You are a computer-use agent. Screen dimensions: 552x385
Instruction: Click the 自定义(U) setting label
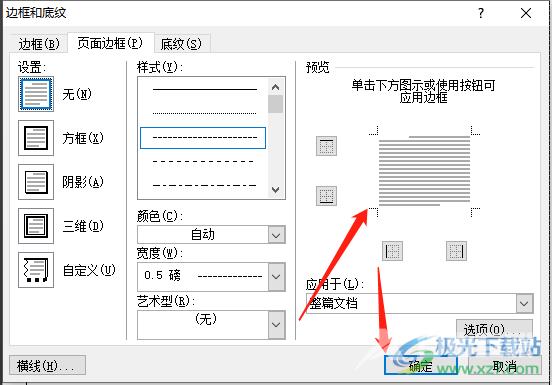[x=89, y=270]
